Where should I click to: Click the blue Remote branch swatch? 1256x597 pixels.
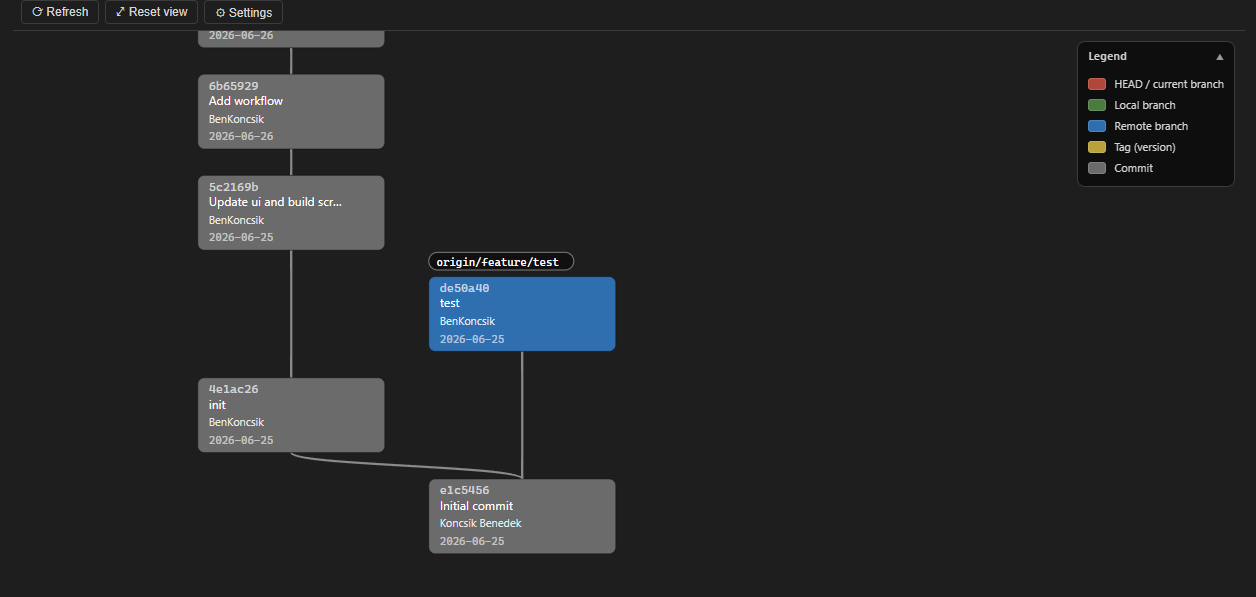[1097, 126]
